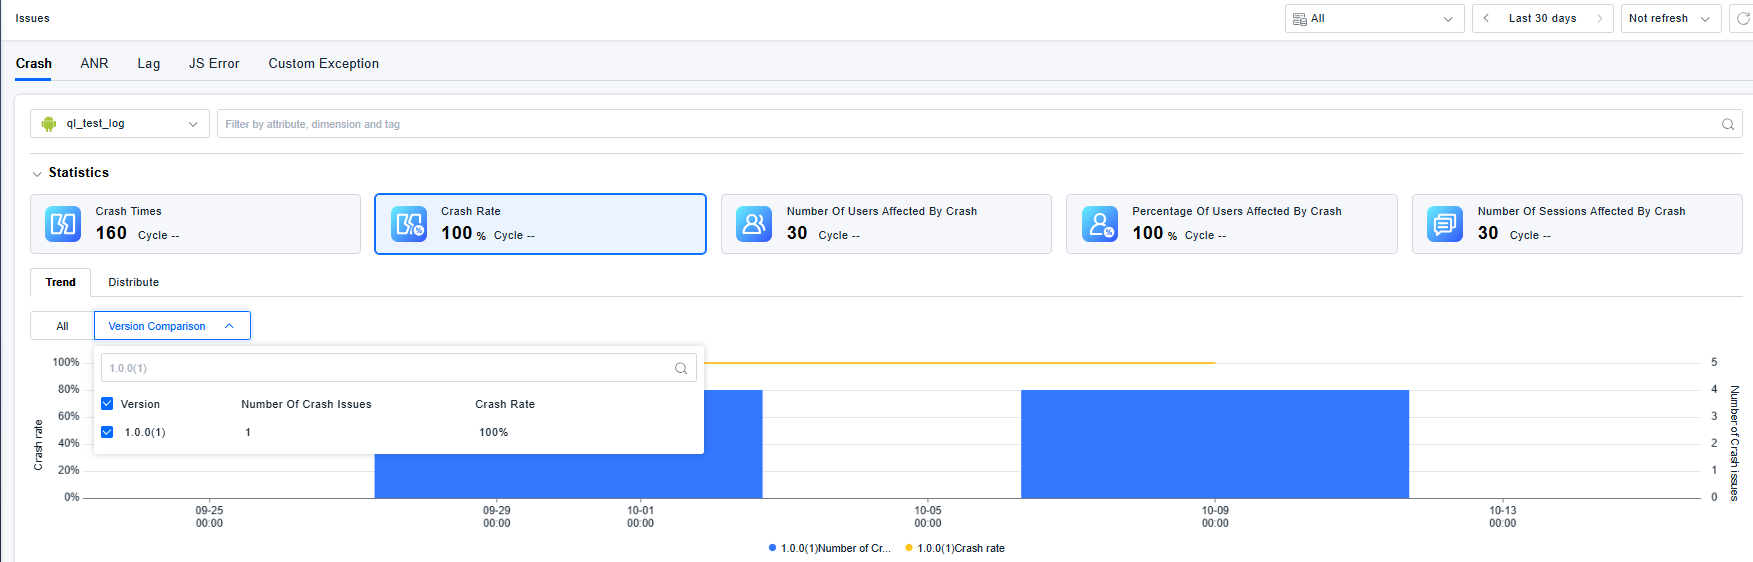Collapse the Statistics section
This screenshot has width=1753, height=562.
point(37,174)
